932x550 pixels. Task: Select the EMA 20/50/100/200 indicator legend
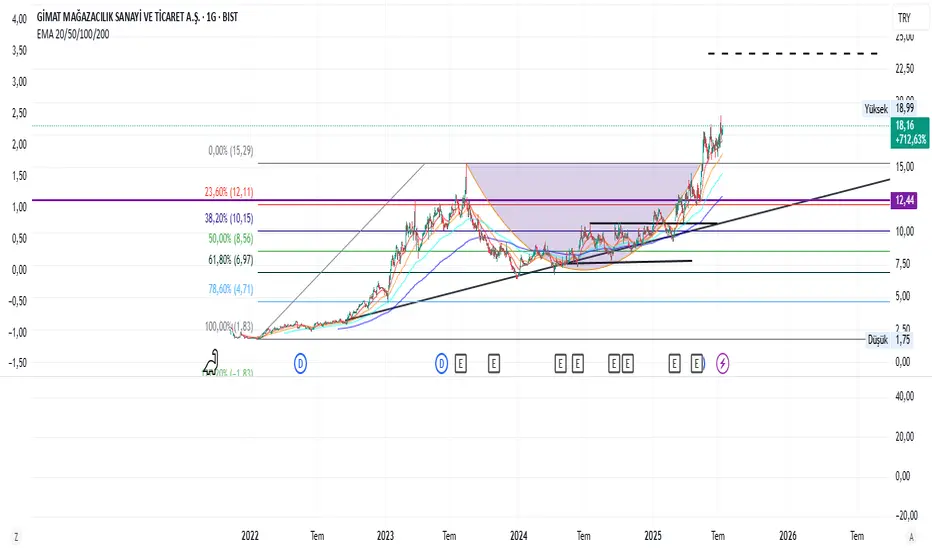point(73,34)
